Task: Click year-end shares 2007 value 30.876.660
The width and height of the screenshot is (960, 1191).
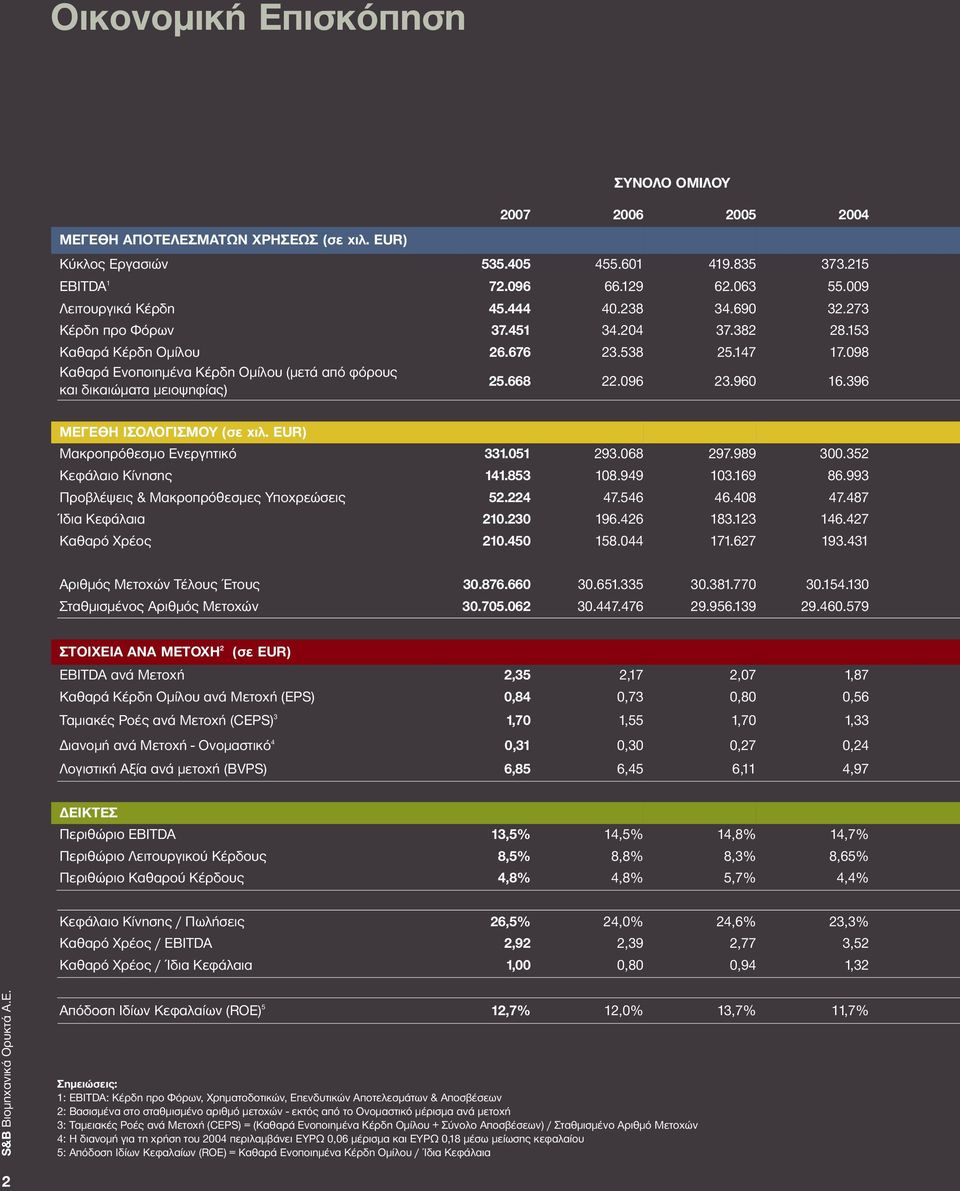Action: (x=497, y=584)
